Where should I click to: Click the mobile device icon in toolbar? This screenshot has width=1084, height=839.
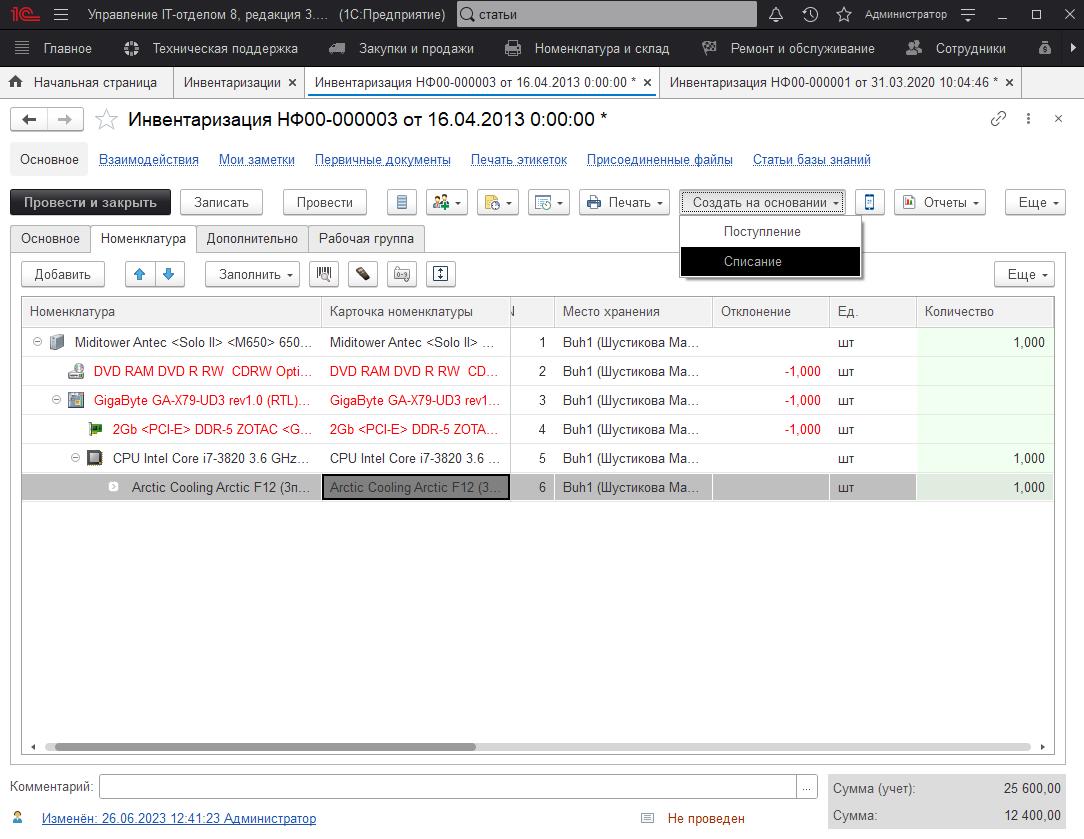(x=869, y=202)
